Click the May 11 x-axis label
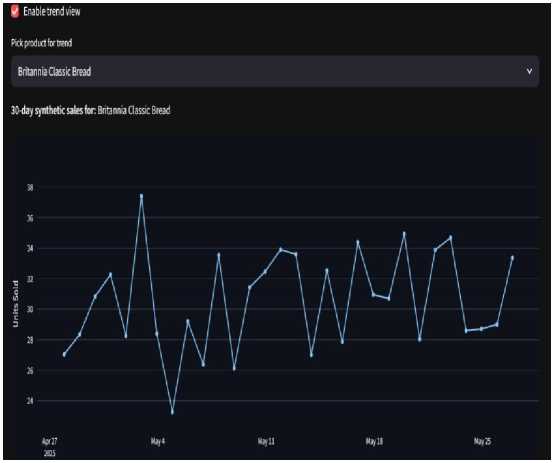The width and height of the screenshot is (554, 463). [266, 441]
